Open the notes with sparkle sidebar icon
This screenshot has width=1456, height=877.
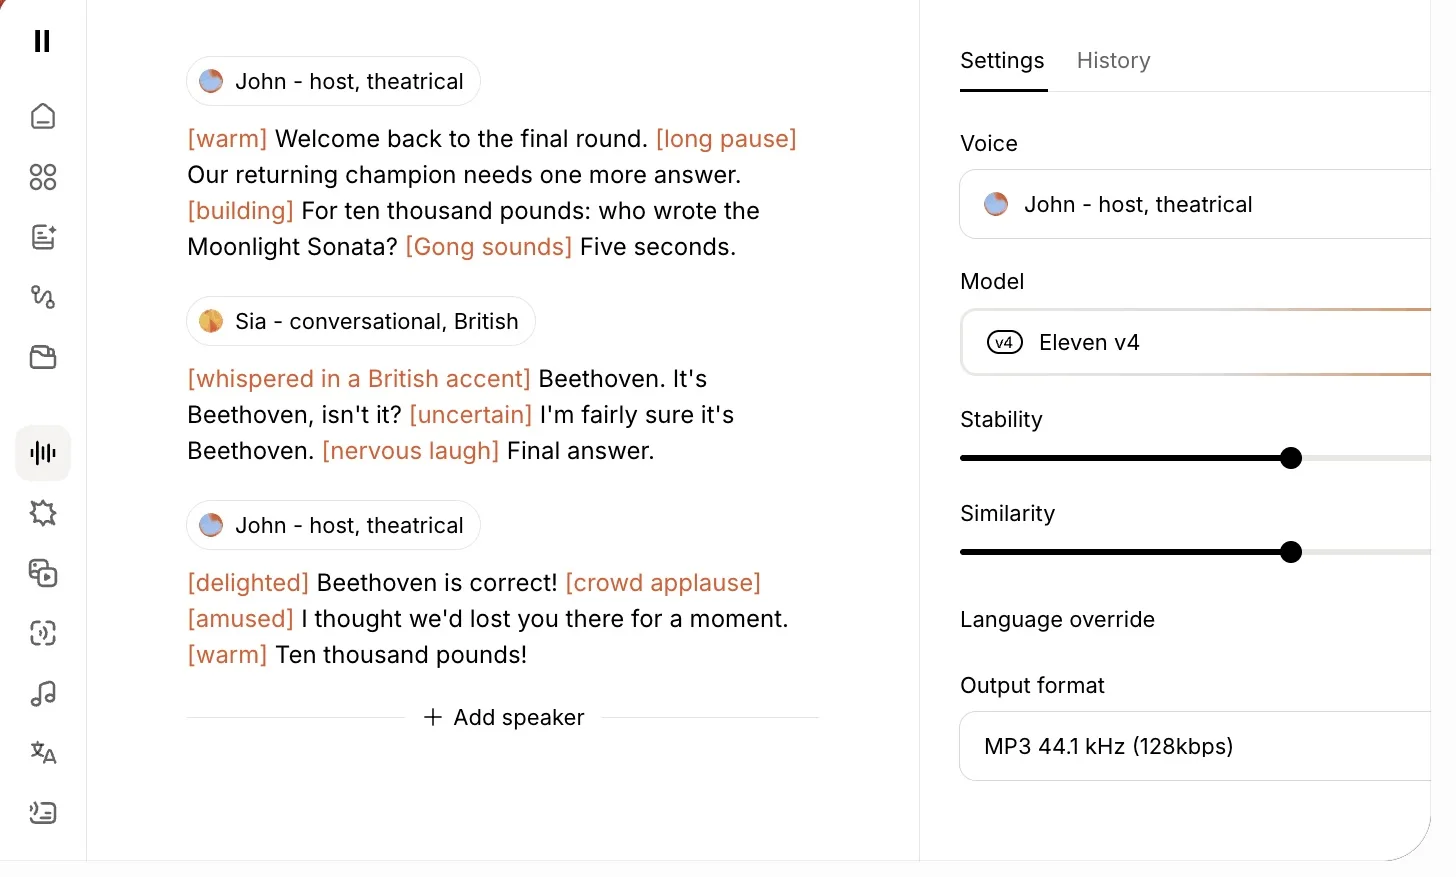[x=43, y=237]
